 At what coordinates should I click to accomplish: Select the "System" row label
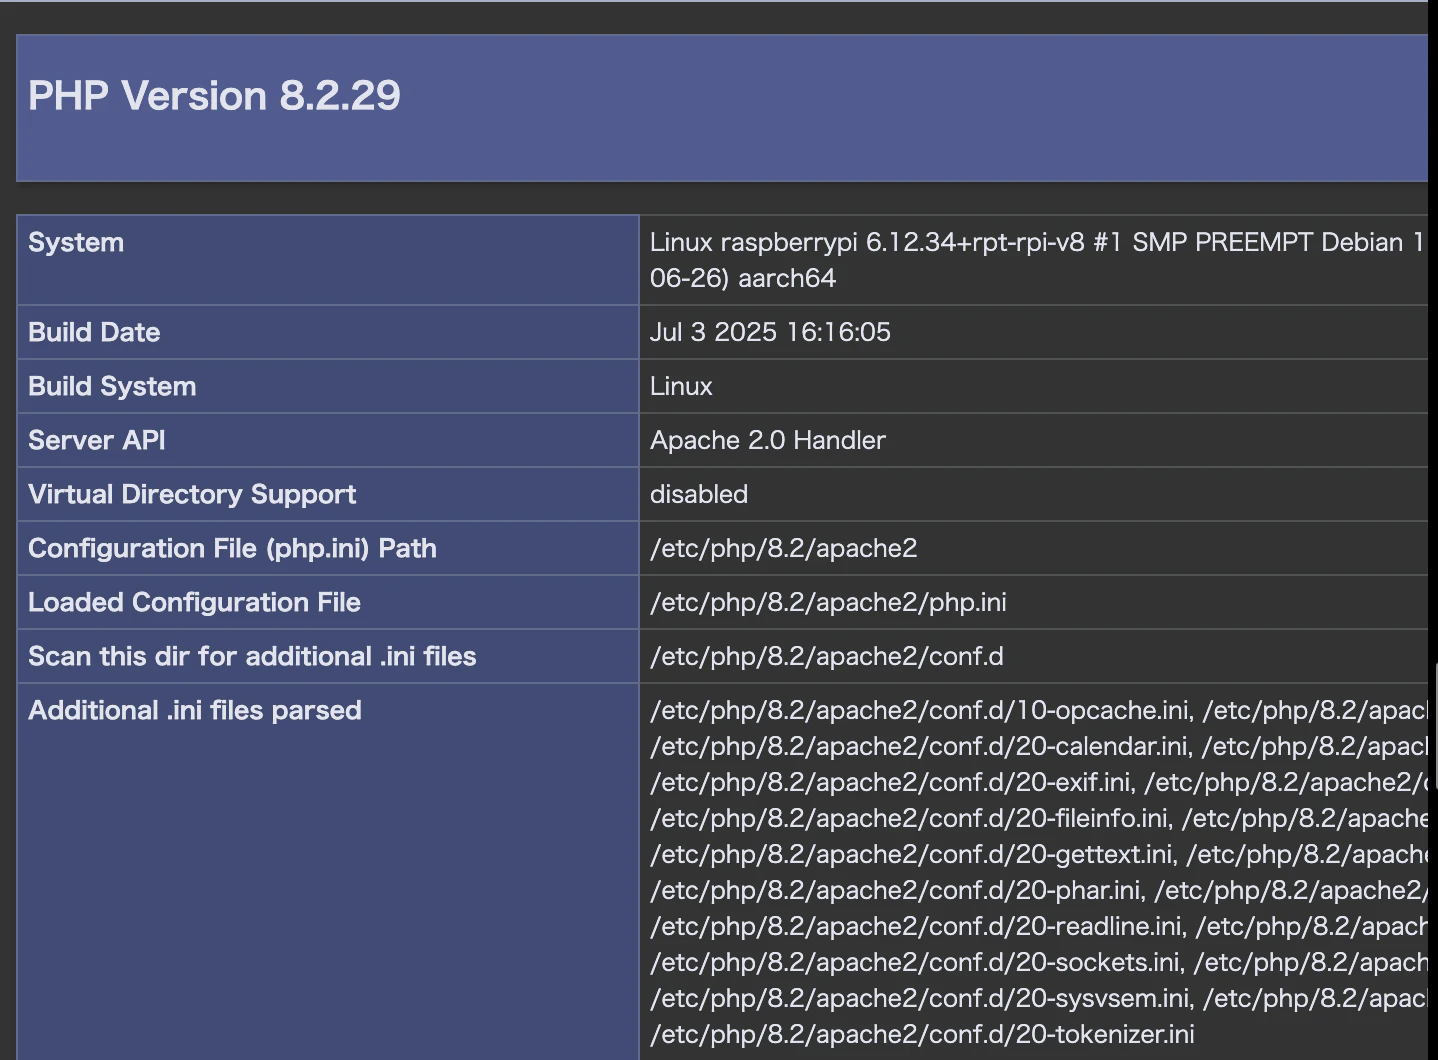[76, 242]
